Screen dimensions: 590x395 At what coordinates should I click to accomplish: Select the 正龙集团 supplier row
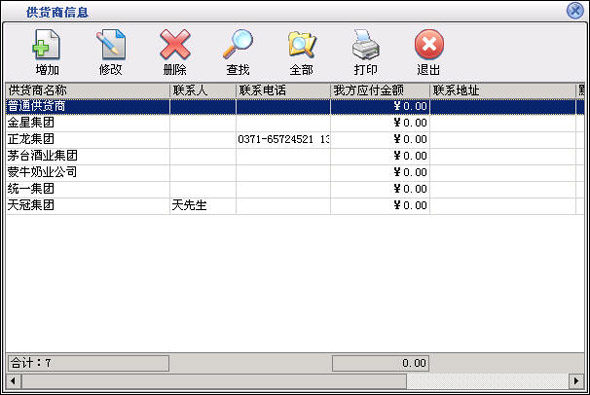pos(295,139)
